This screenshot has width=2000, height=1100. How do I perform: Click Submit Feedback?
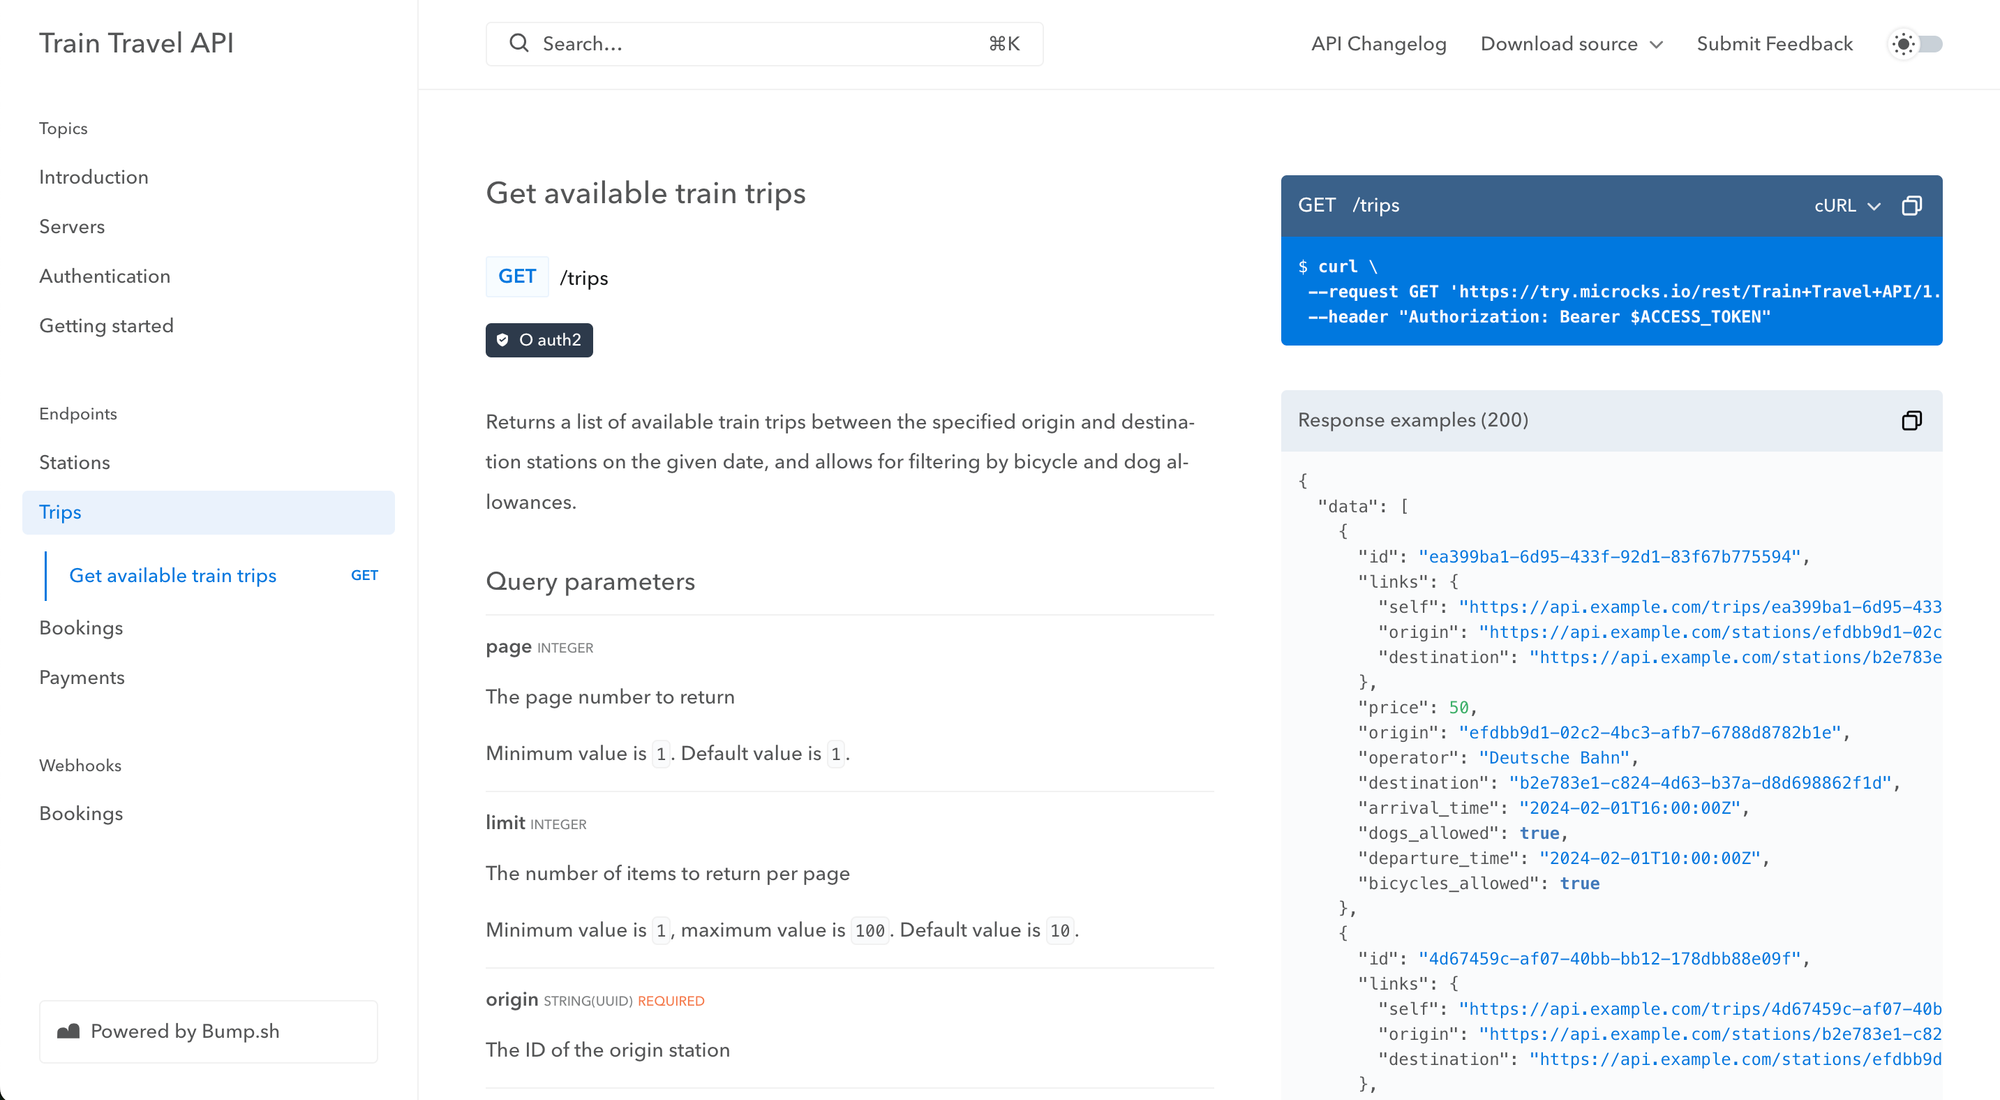pos(1774,44)
